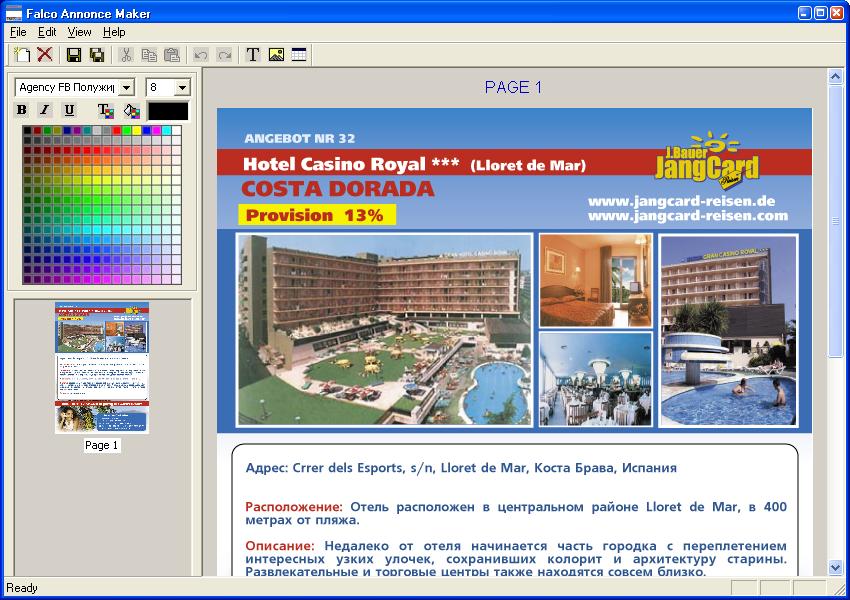This screenshot has height=600, width=850.
Task: Expand the font name dropdown arrow
Action: click(126, 87)
